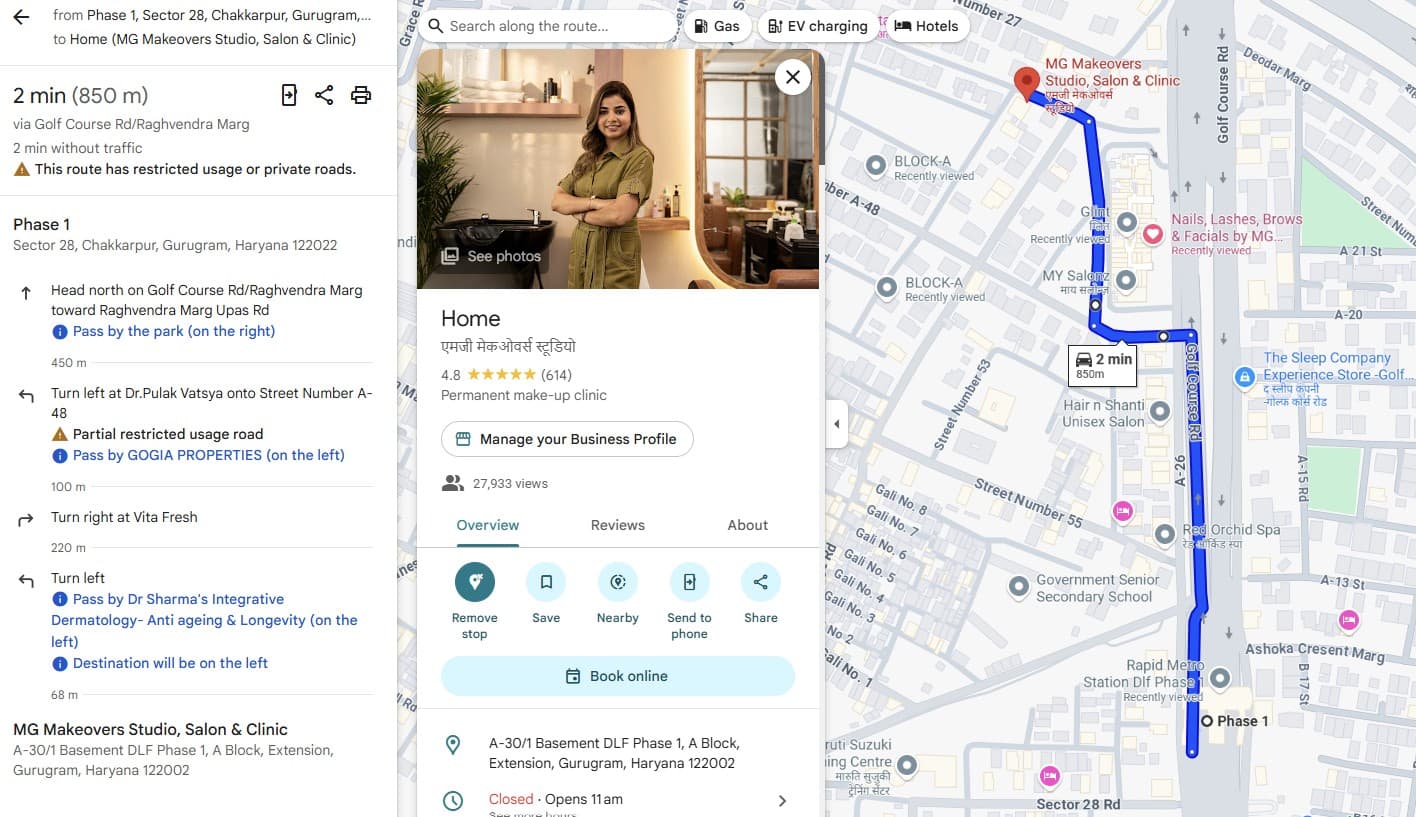The image size is (1416, 817).
Task: Click the hotel marker near Sector 28 Rd
Action: click(x=1049, y=775)
